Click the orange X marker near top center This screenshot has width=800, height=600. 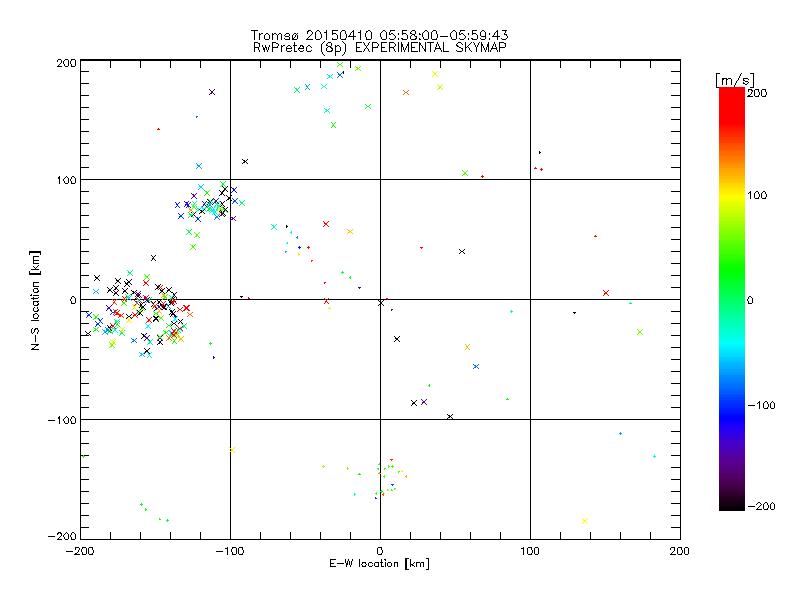tap(406, 93)
